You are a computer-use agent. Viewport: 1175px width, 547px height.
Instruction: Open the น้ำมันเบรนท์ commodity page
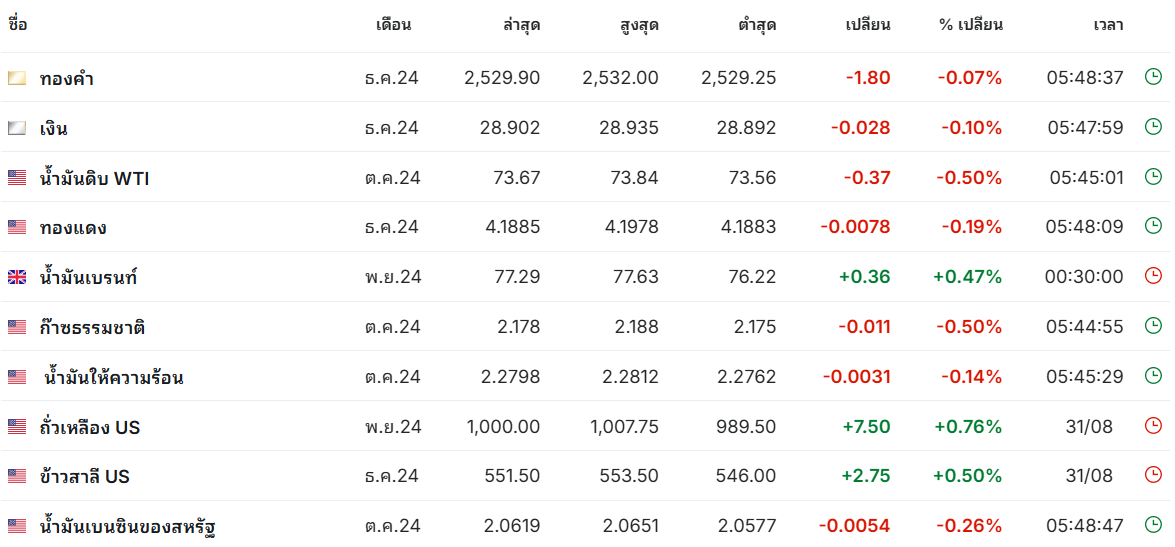[88, 277]
